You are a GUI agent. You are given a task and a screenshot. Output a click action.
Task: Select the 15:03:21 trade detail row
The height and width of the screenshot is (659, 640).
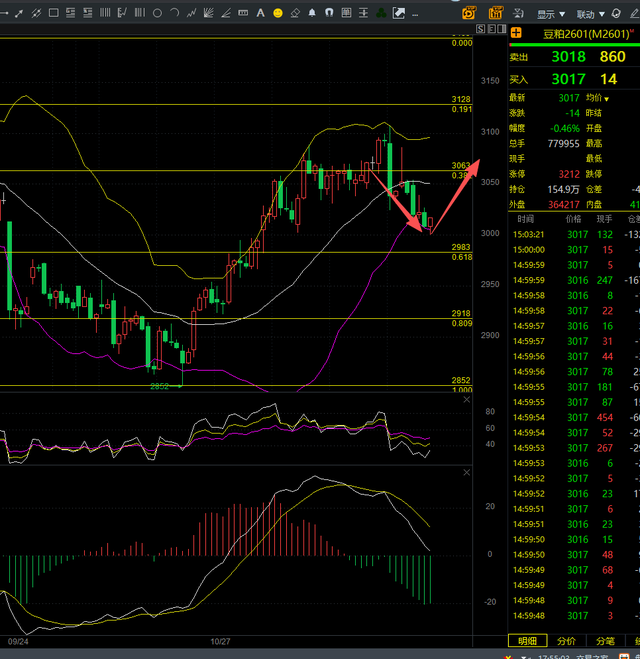(574, 235)
